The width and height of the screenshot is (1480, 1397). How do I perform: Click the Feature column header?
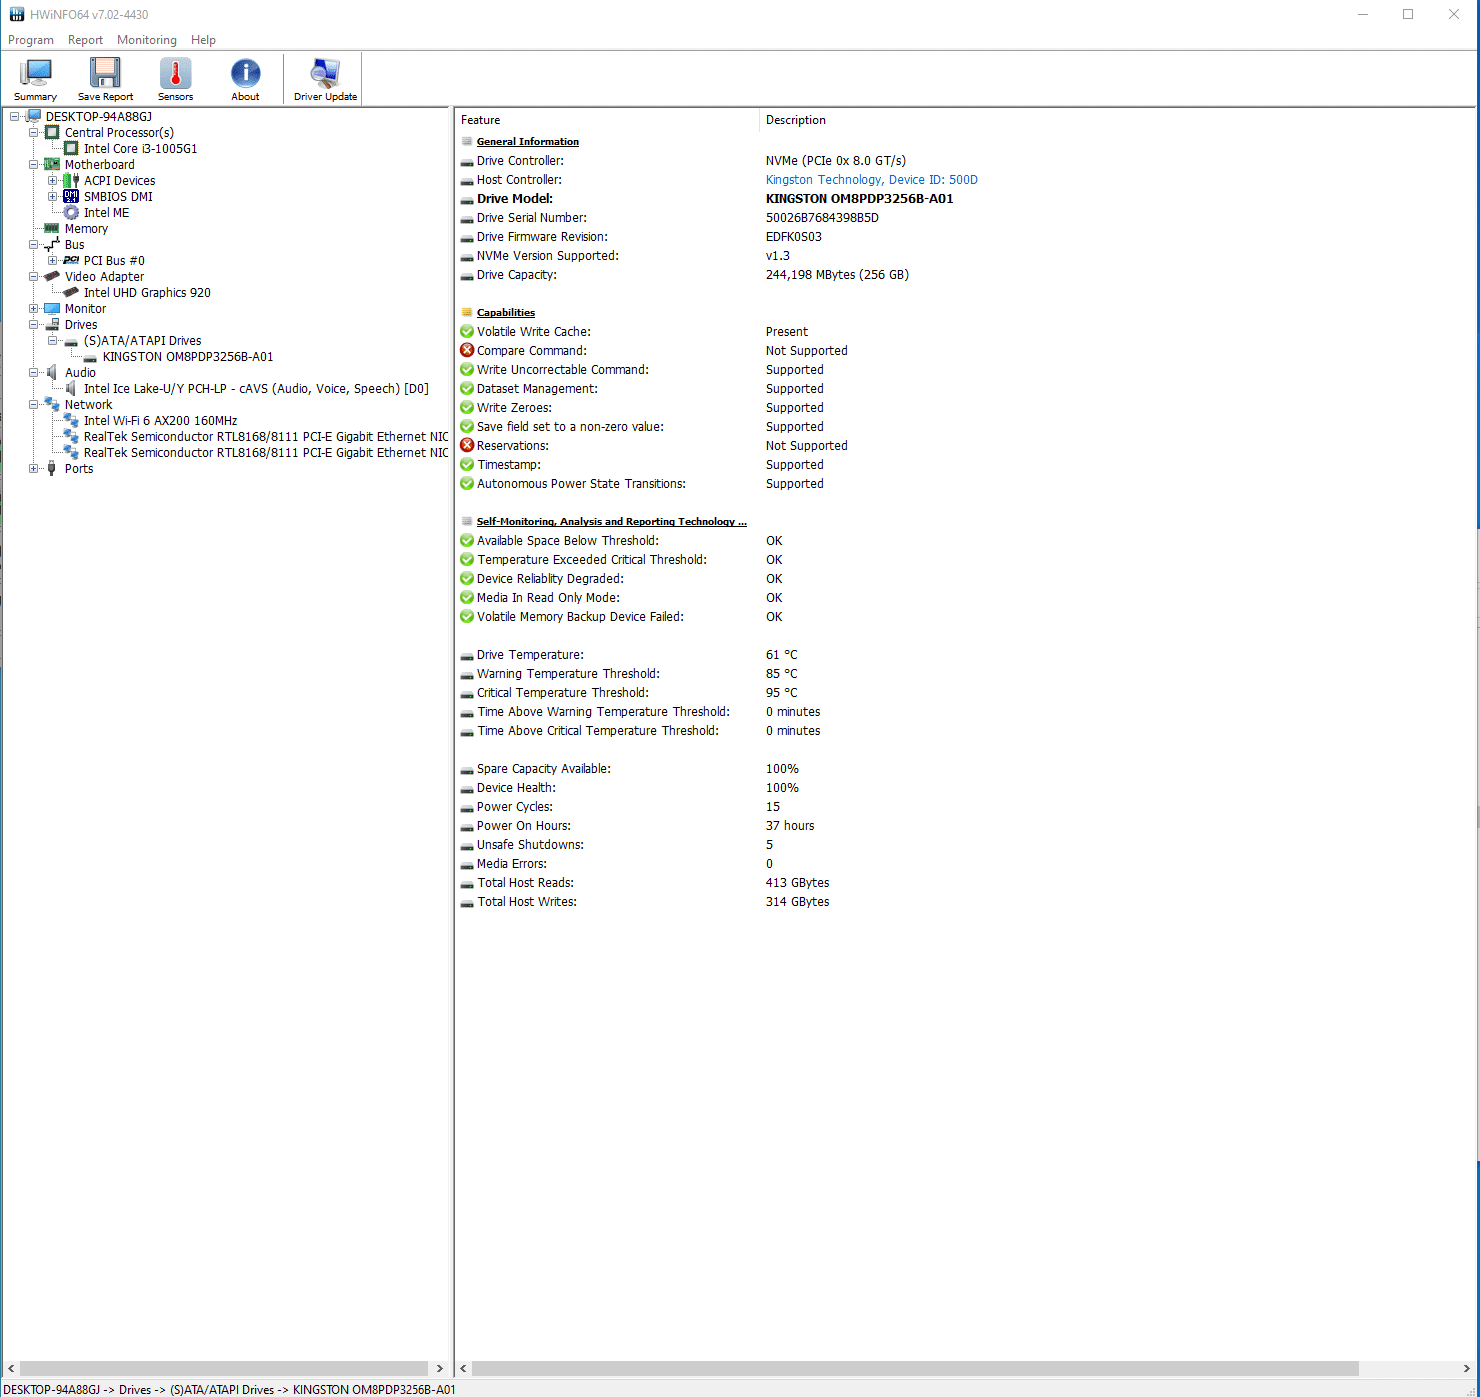point(607,120)
